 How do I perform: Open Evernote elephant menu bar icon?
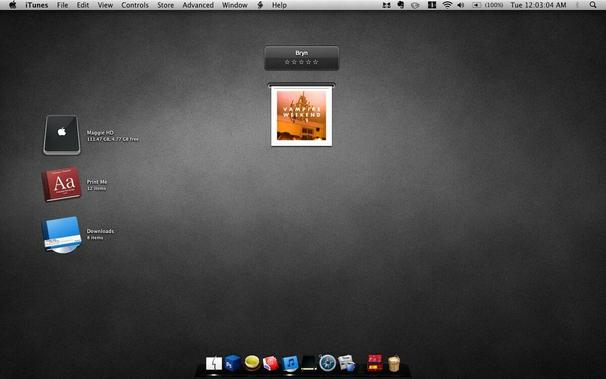coord(401,5)
